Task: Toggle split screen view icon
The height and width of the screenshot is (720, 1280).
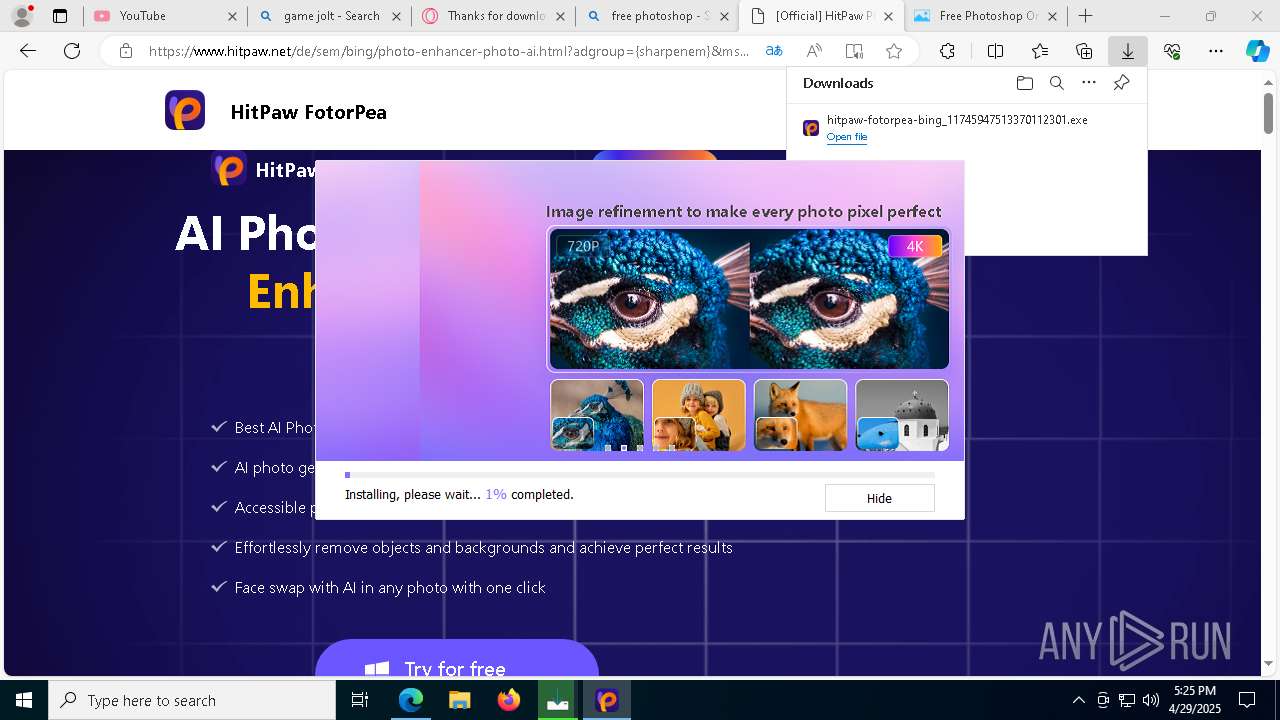Action: (x=995, y=51)
